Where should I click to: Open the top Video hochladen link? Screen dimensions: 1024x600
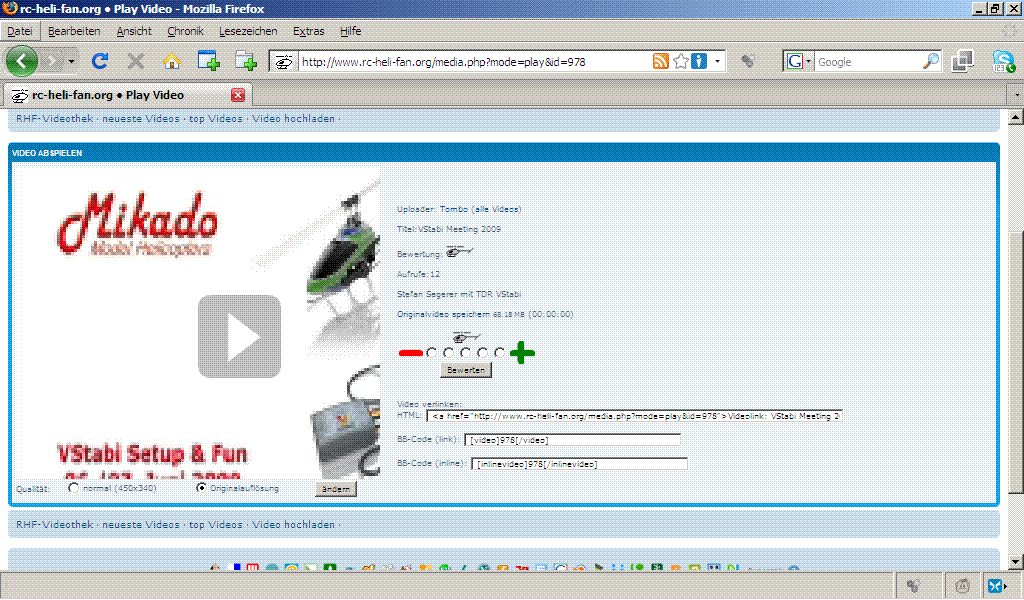click(x=293, y=119)
